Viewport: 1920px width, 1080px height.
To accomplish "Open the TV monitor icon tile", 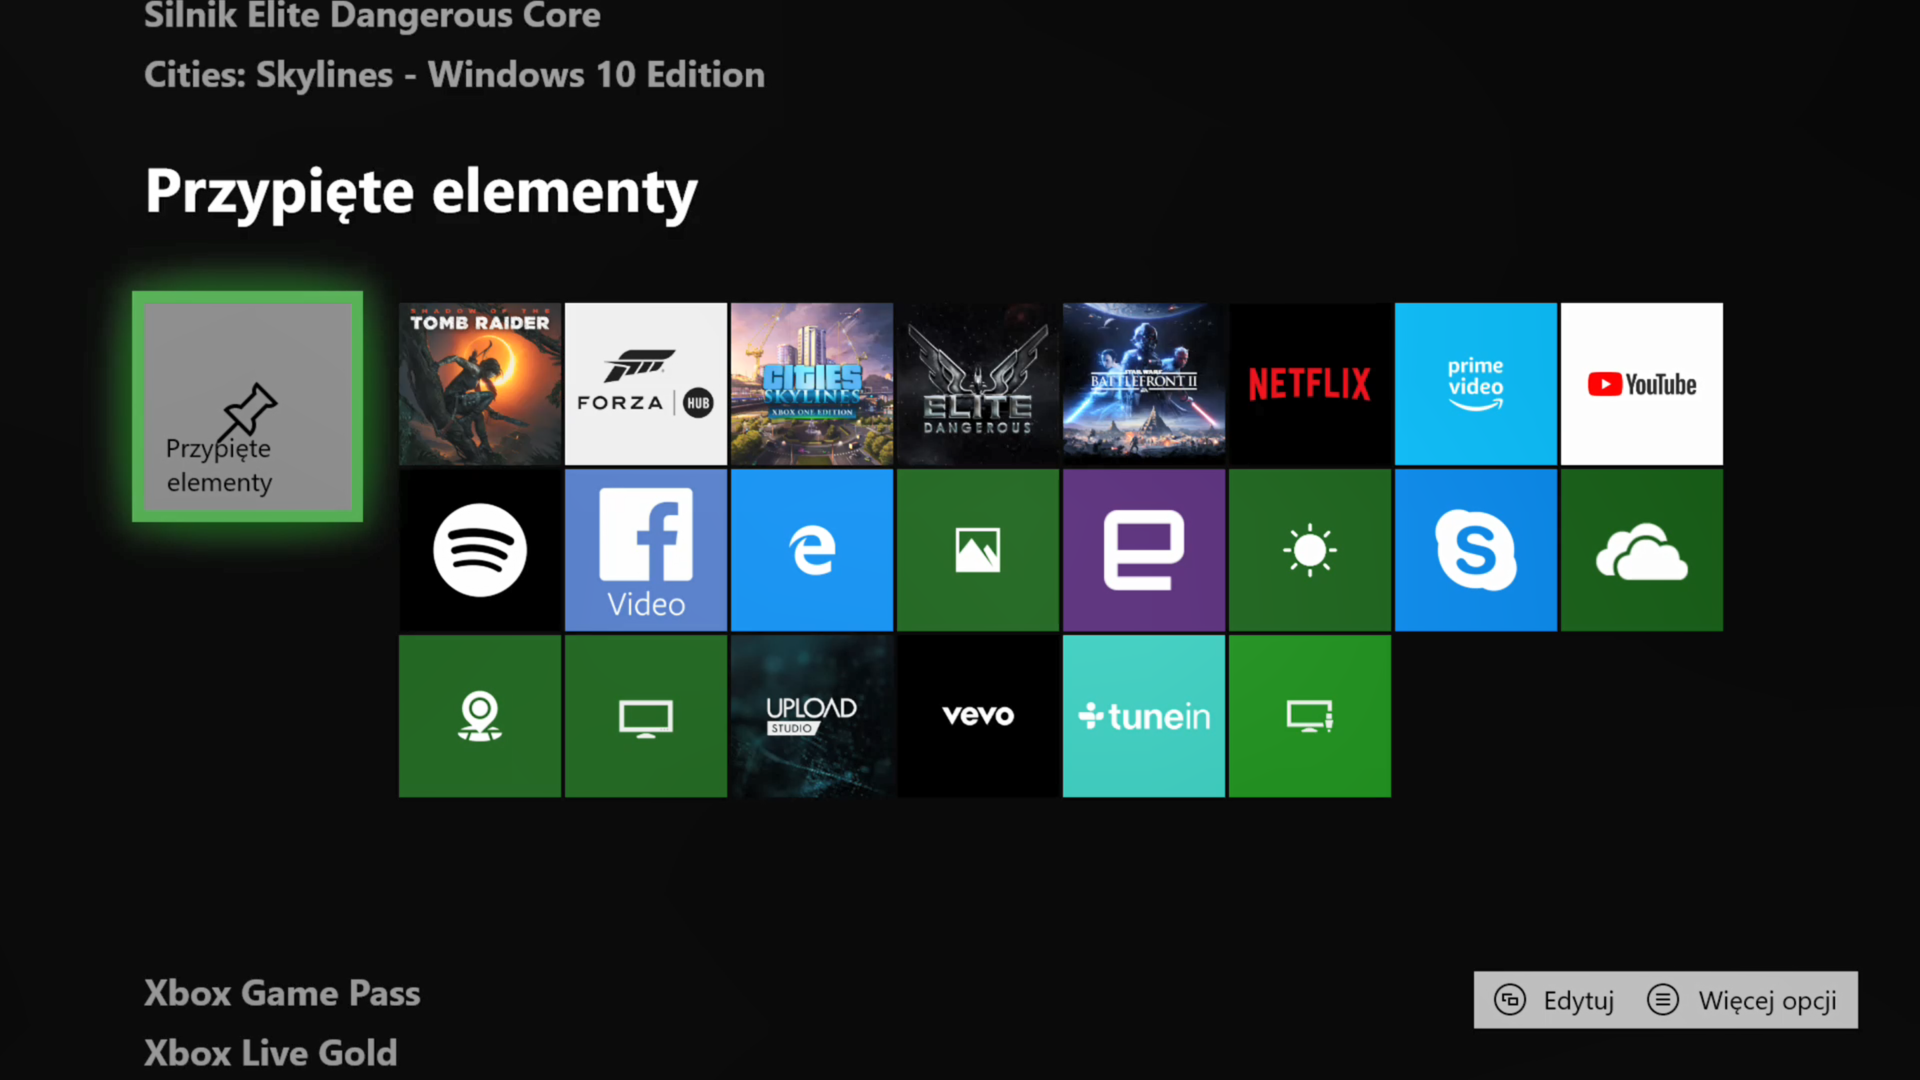I will [646, 716].
